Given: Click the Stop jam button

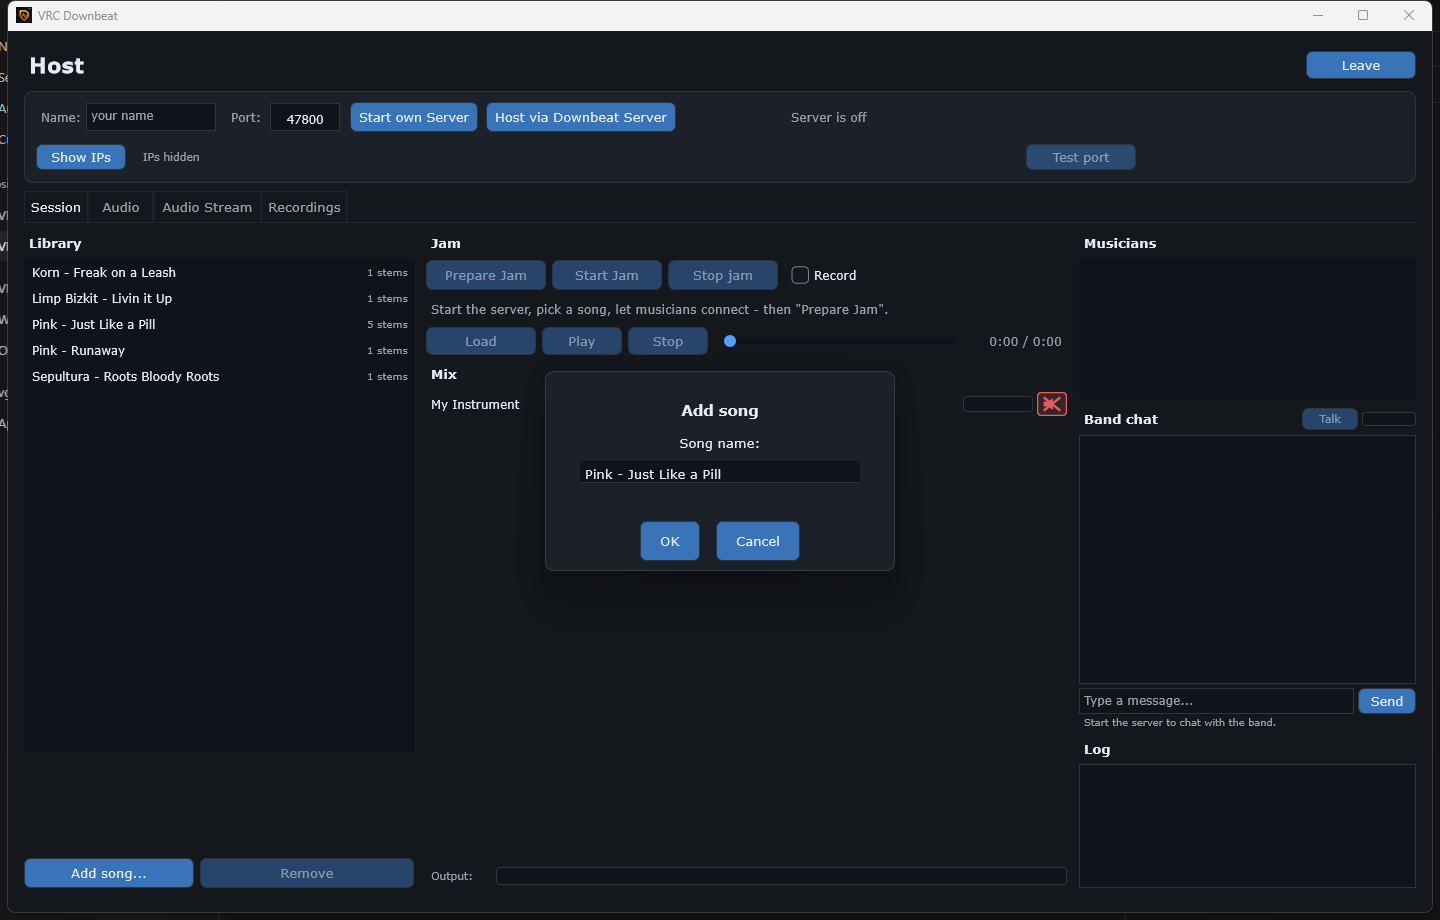Looking at the screenshot, I should click(723, 275).
